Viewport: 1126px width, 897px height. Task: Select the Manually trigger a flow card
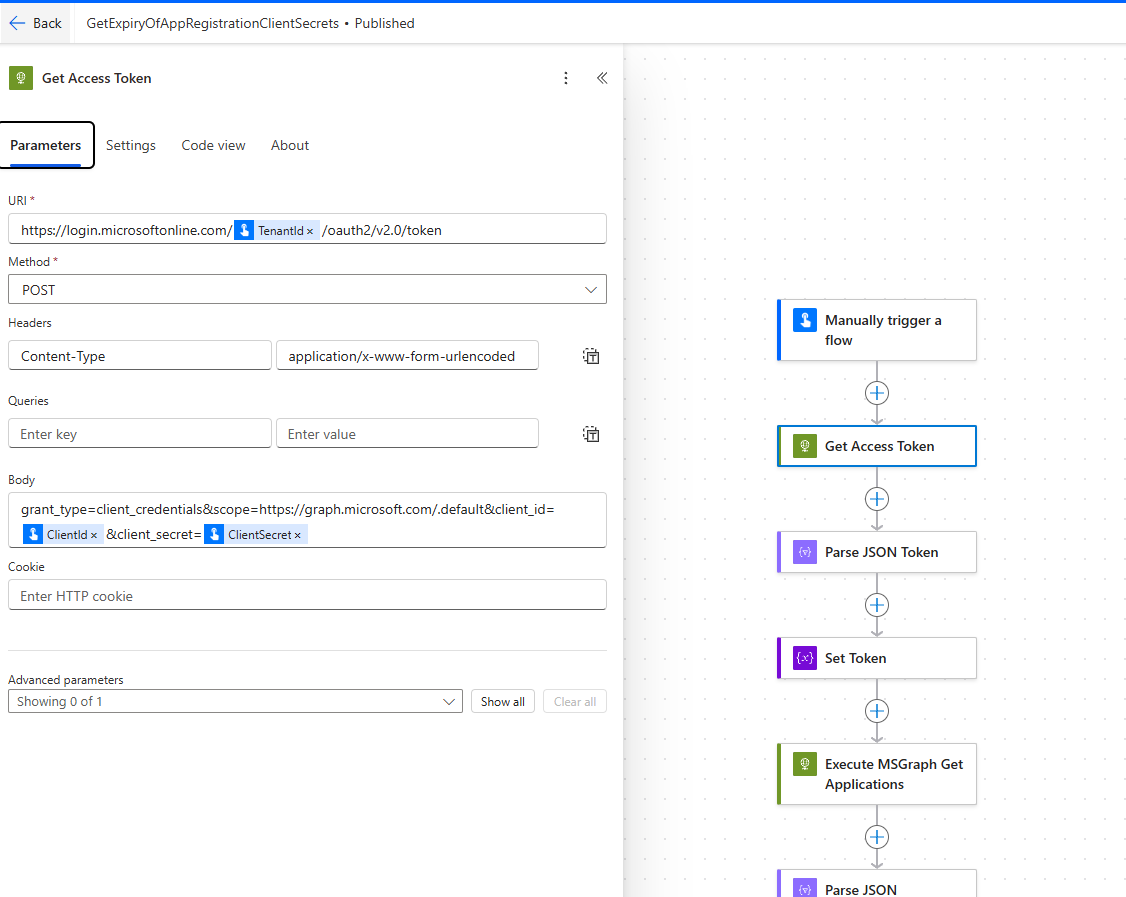877,330
